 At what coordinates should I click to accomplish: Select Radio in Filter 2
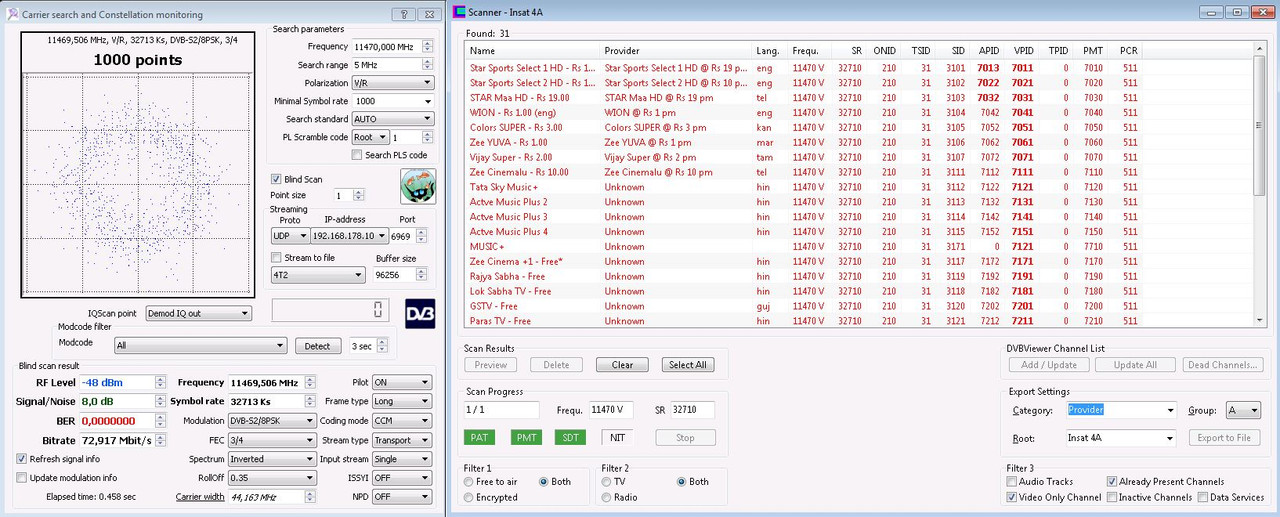point(606,496)
